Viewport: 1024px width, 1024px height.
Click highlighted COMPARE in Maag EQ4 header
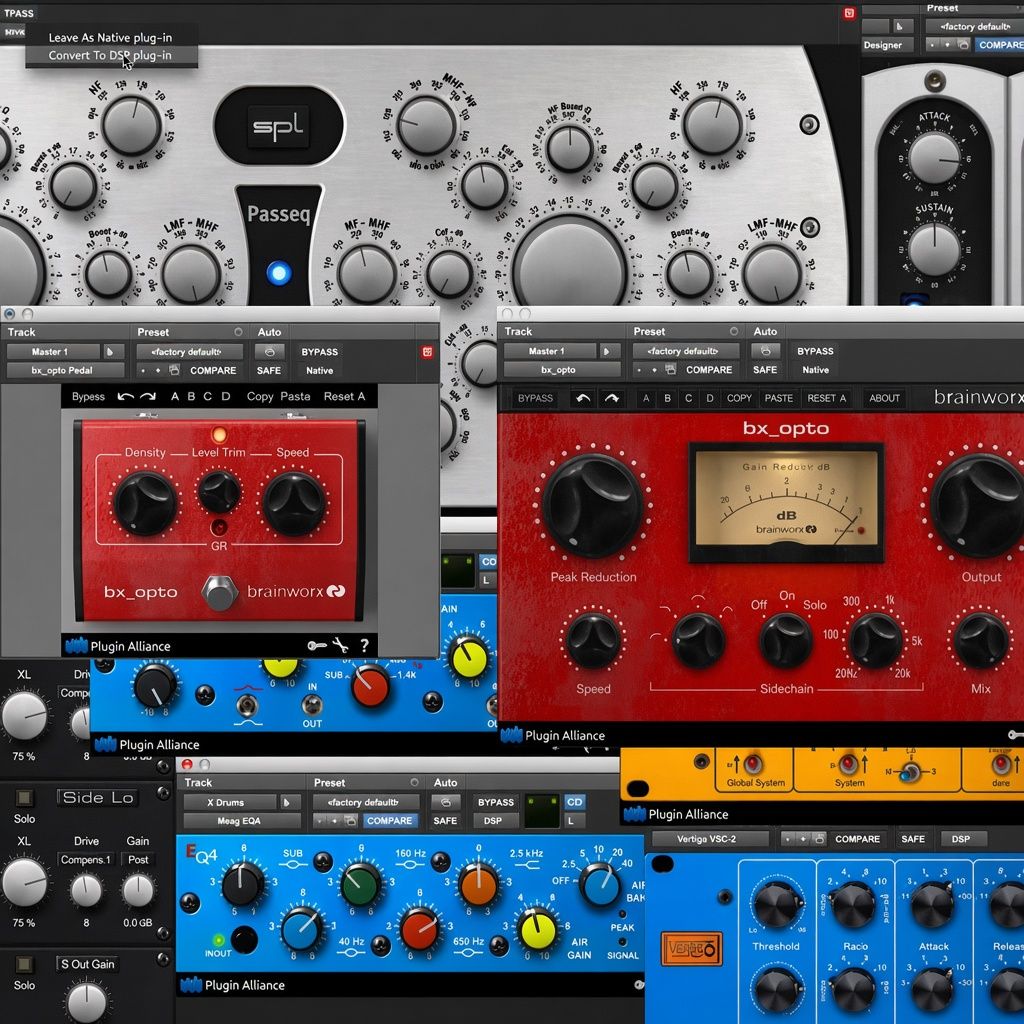[389, 821]
